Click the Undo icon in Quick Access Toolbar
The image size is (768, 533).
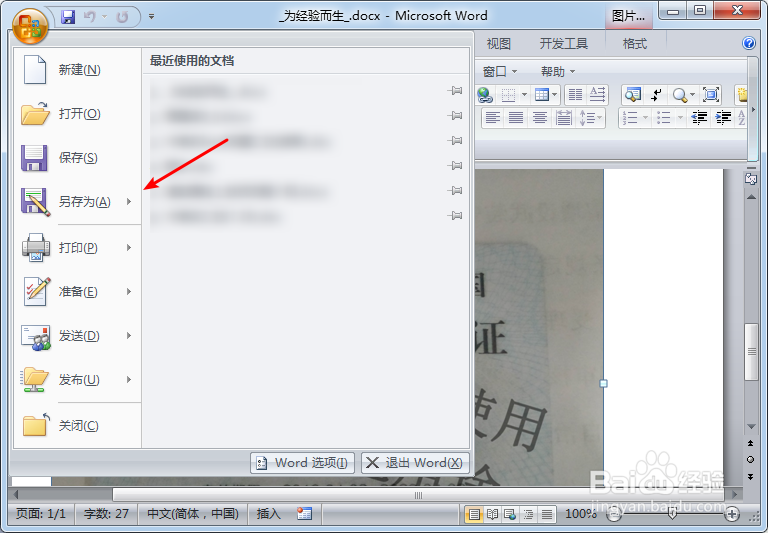pyautogui.click(x=90, y=17)
